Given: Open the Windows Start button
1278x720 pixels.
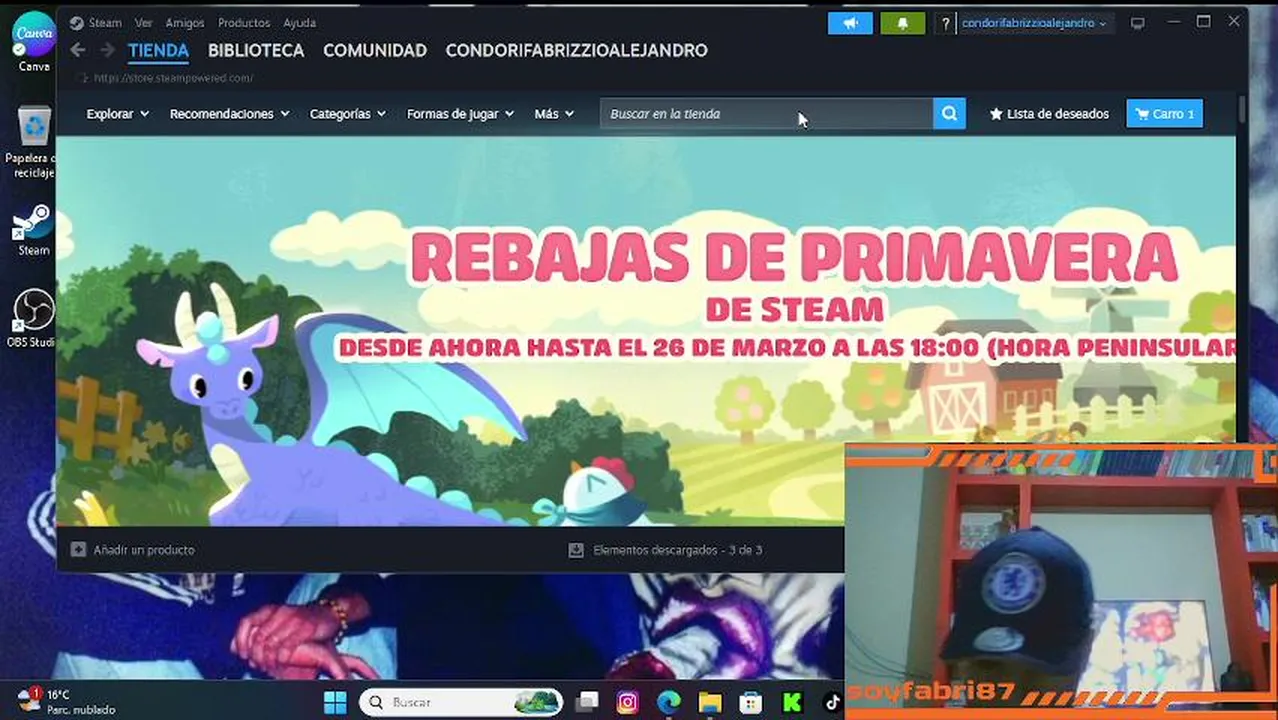Looking at the screenshot, I should pos(335,702).
